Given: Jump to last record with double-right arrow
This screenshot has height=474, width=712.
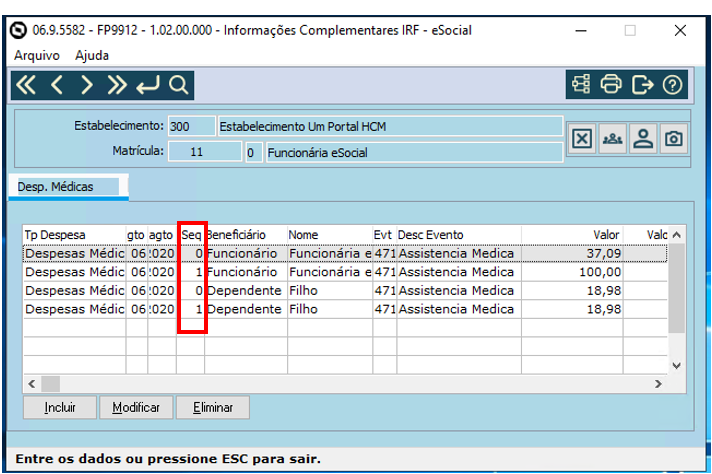Looking at the screenshot, I should [117, 85].
